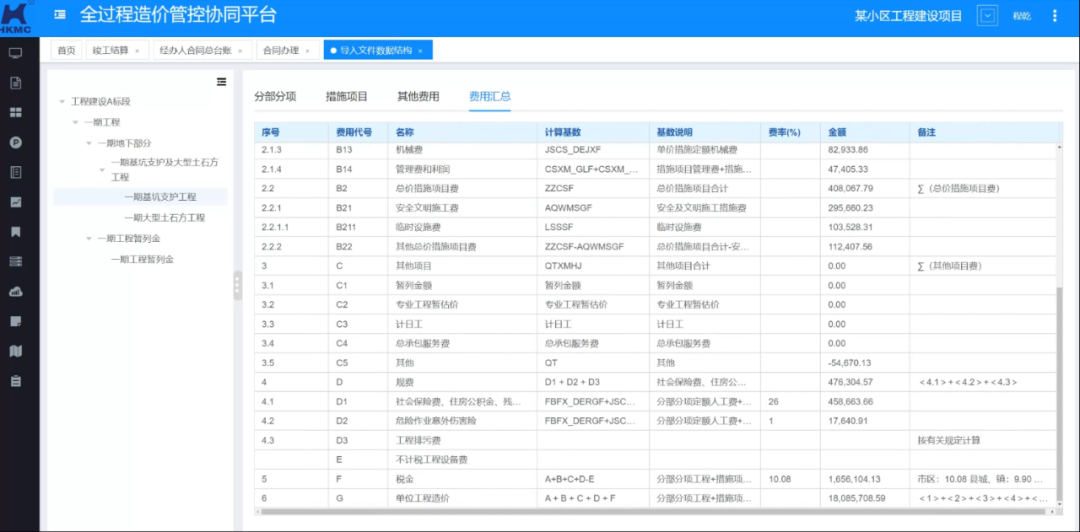
Task: Click the ledger book icon in sidebar
Action: click(x=16, y=172)
